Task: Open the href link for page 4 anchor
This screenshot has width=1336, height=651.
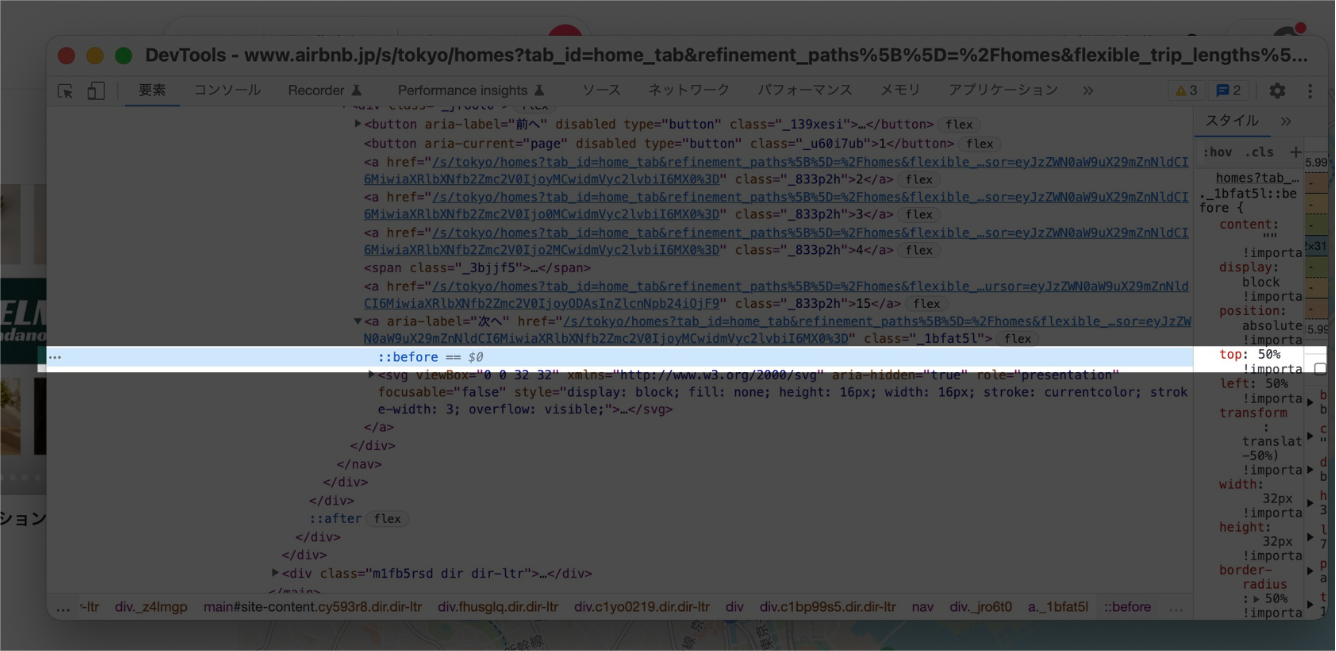Action: (x=776, y=241)
